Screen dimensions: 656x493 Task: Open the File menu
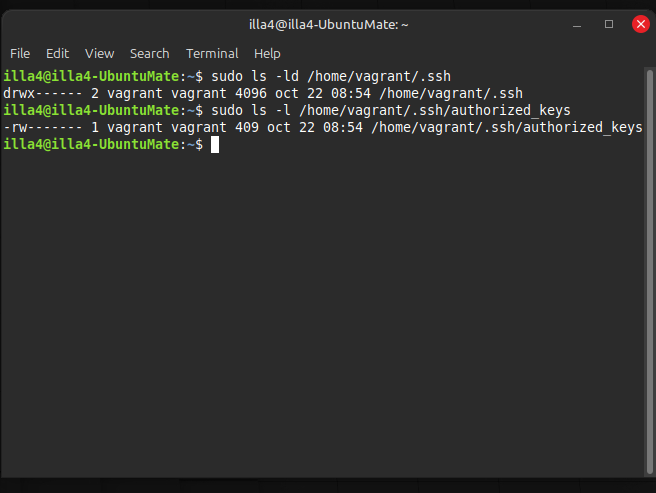point(20,53)
